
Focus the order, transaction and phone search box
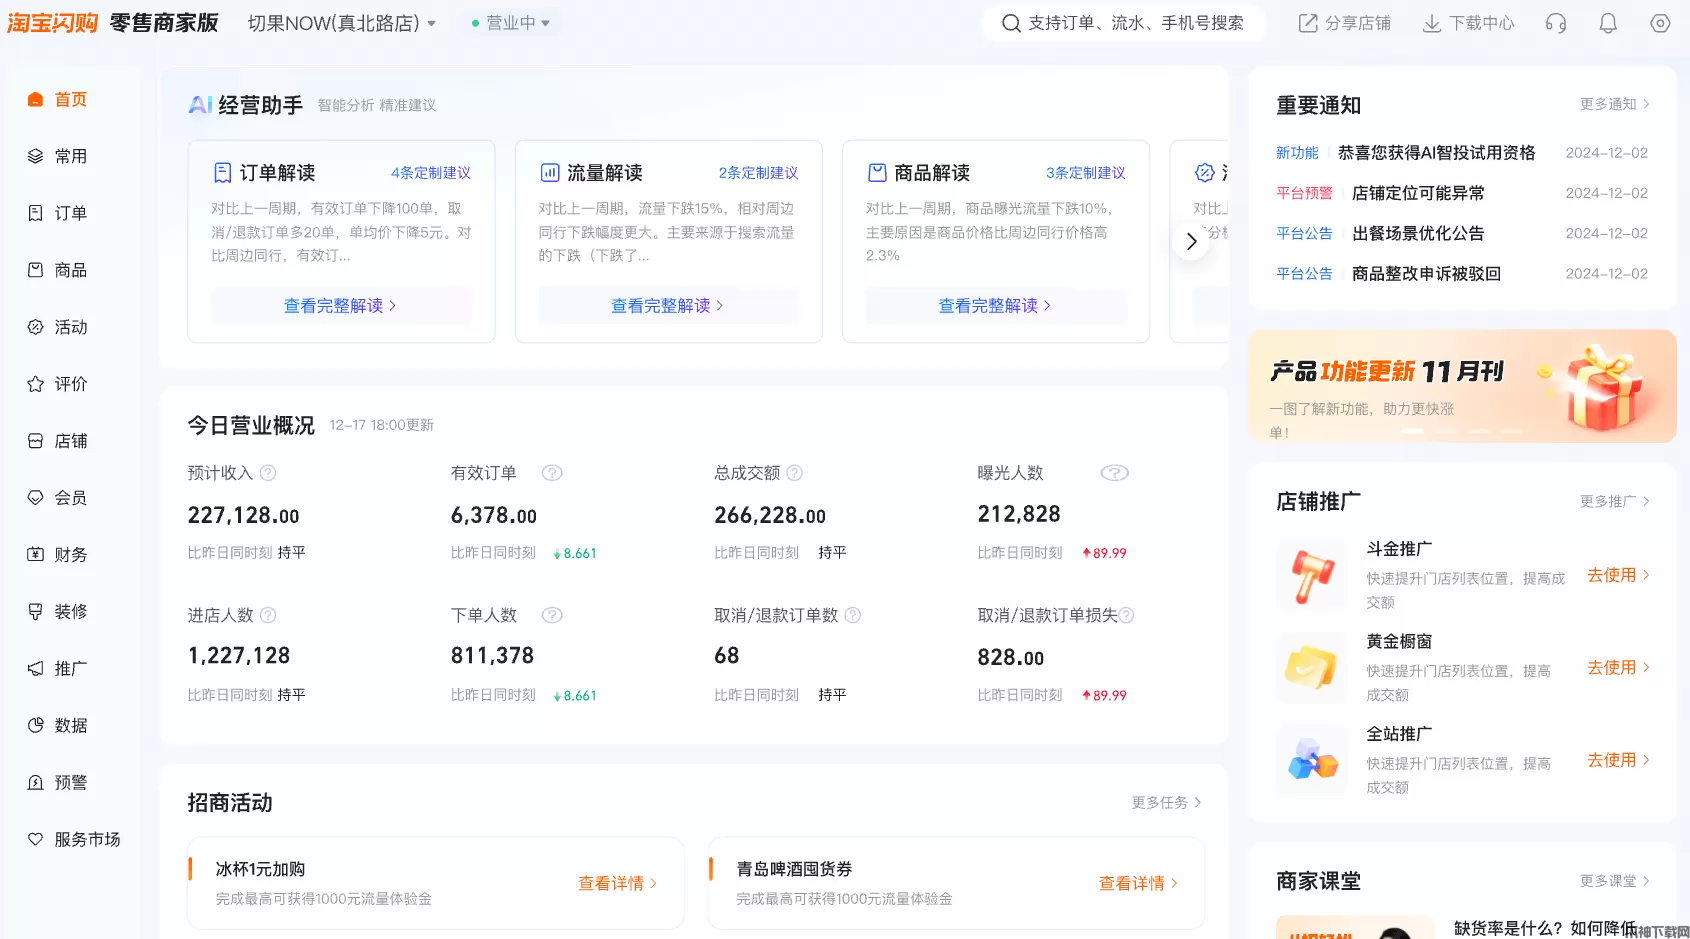(x=1124, y=23)
